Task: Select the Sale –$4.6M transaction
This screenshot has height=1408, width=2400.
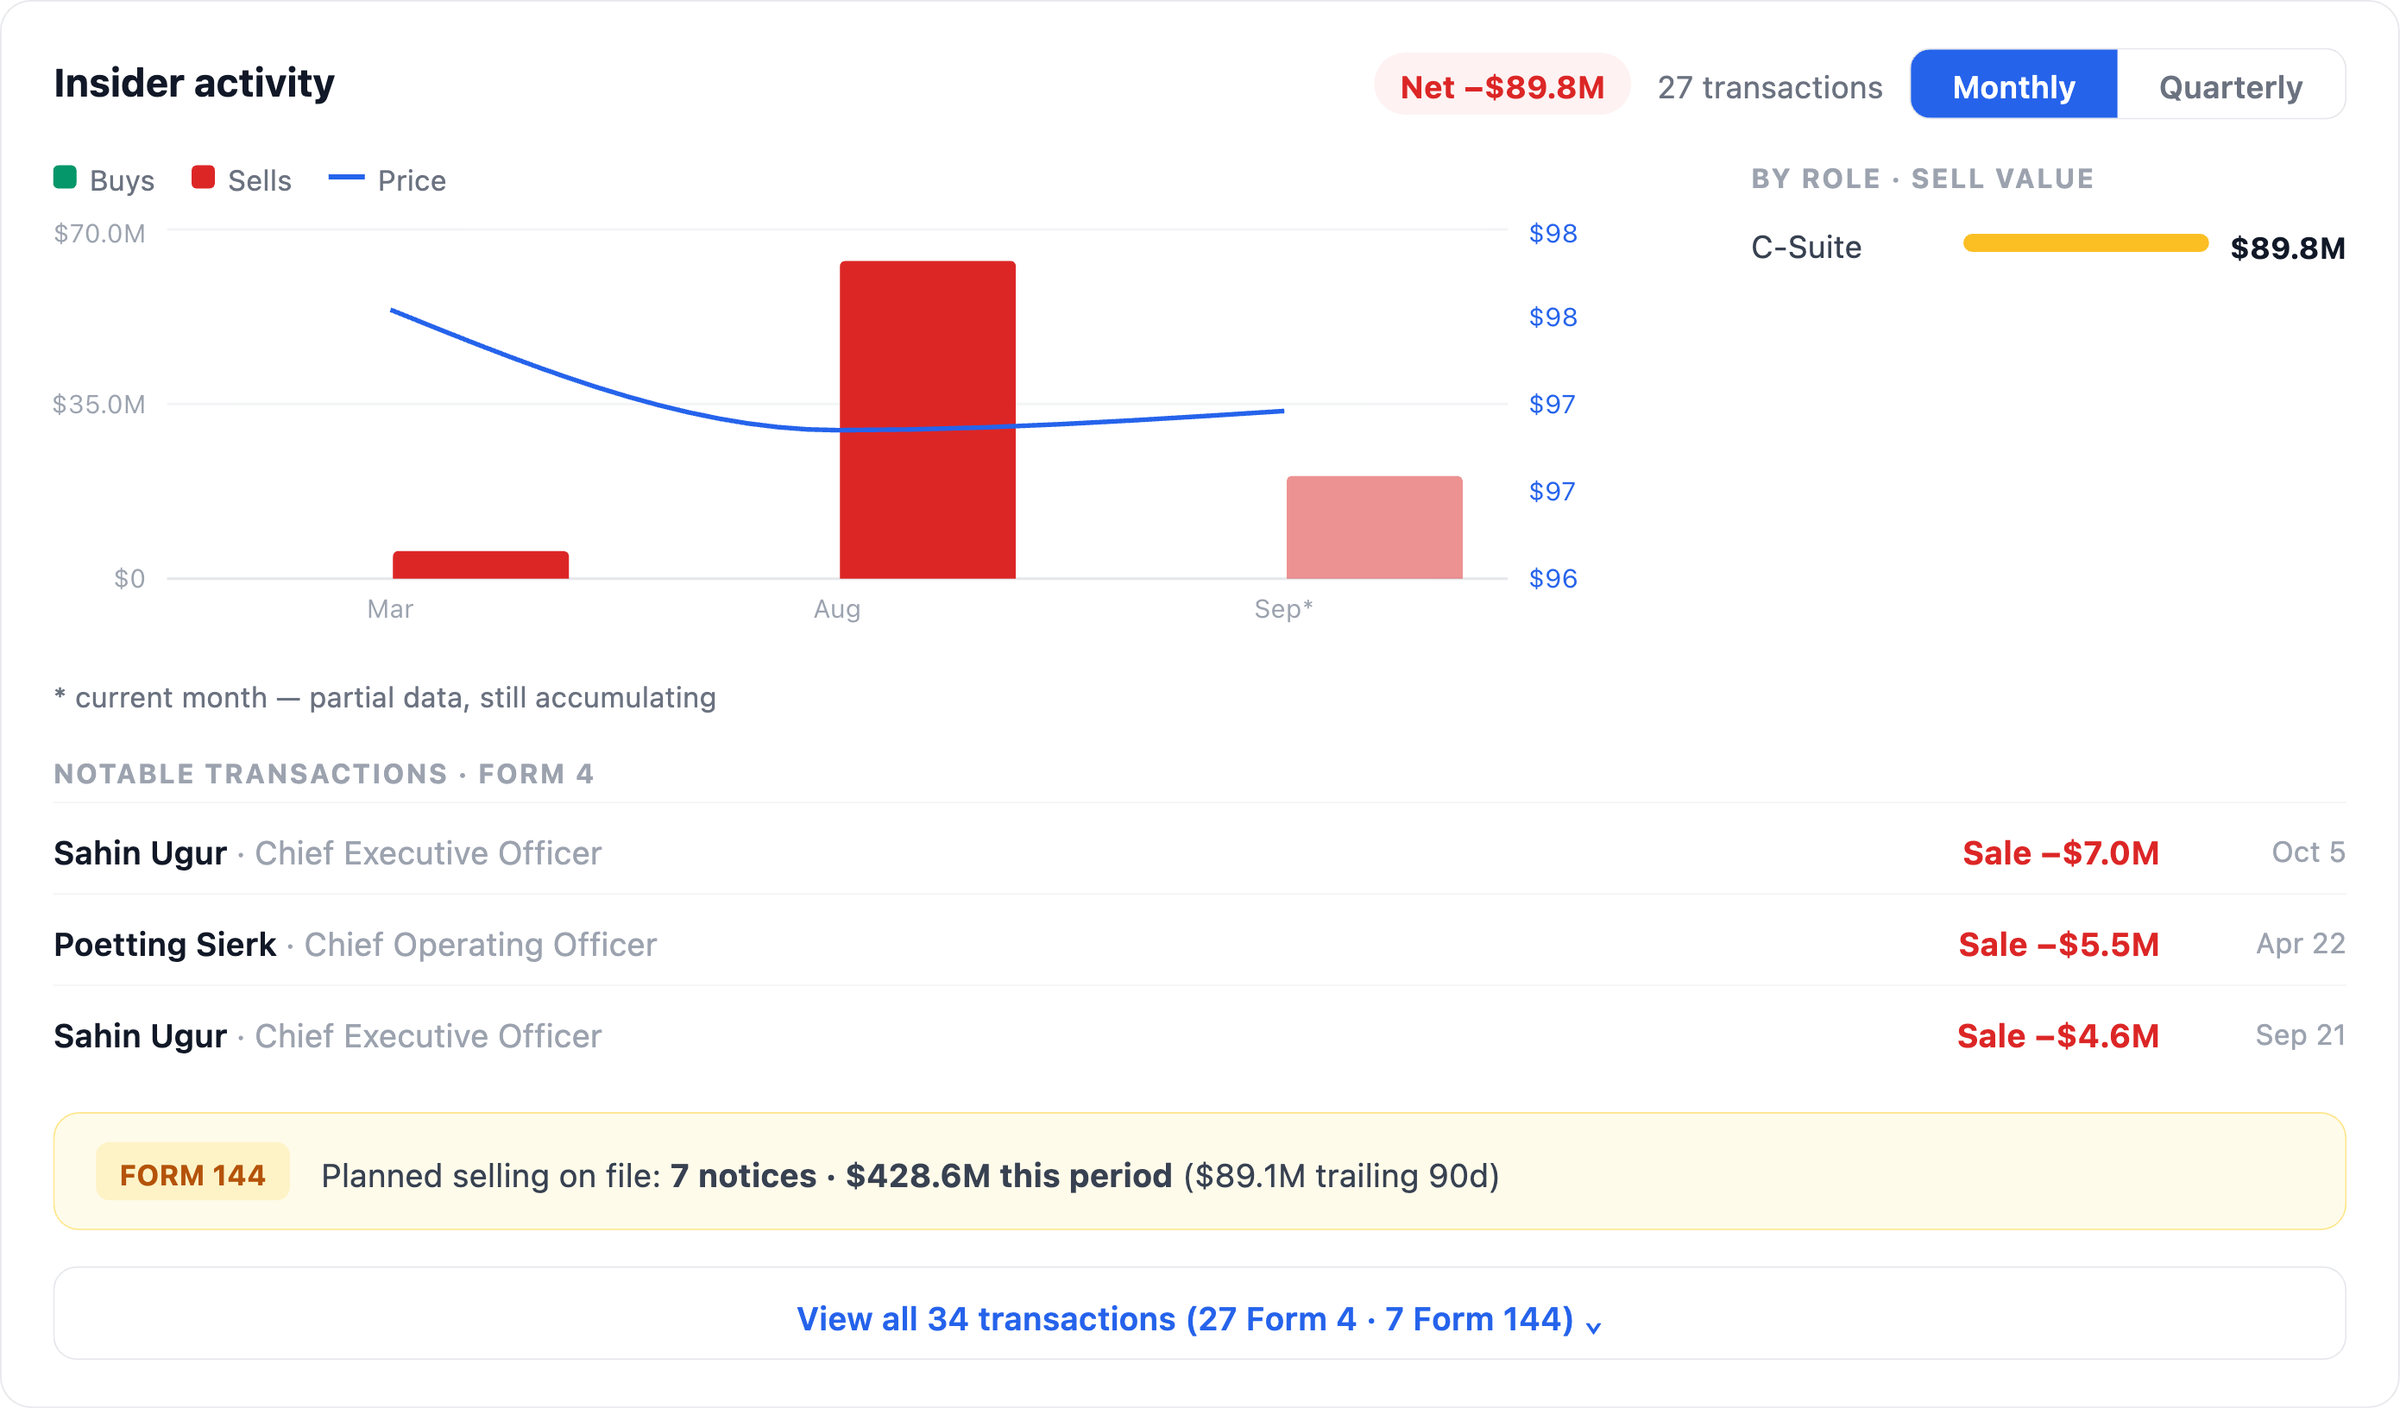Action: click(x=2058, y=1036)
